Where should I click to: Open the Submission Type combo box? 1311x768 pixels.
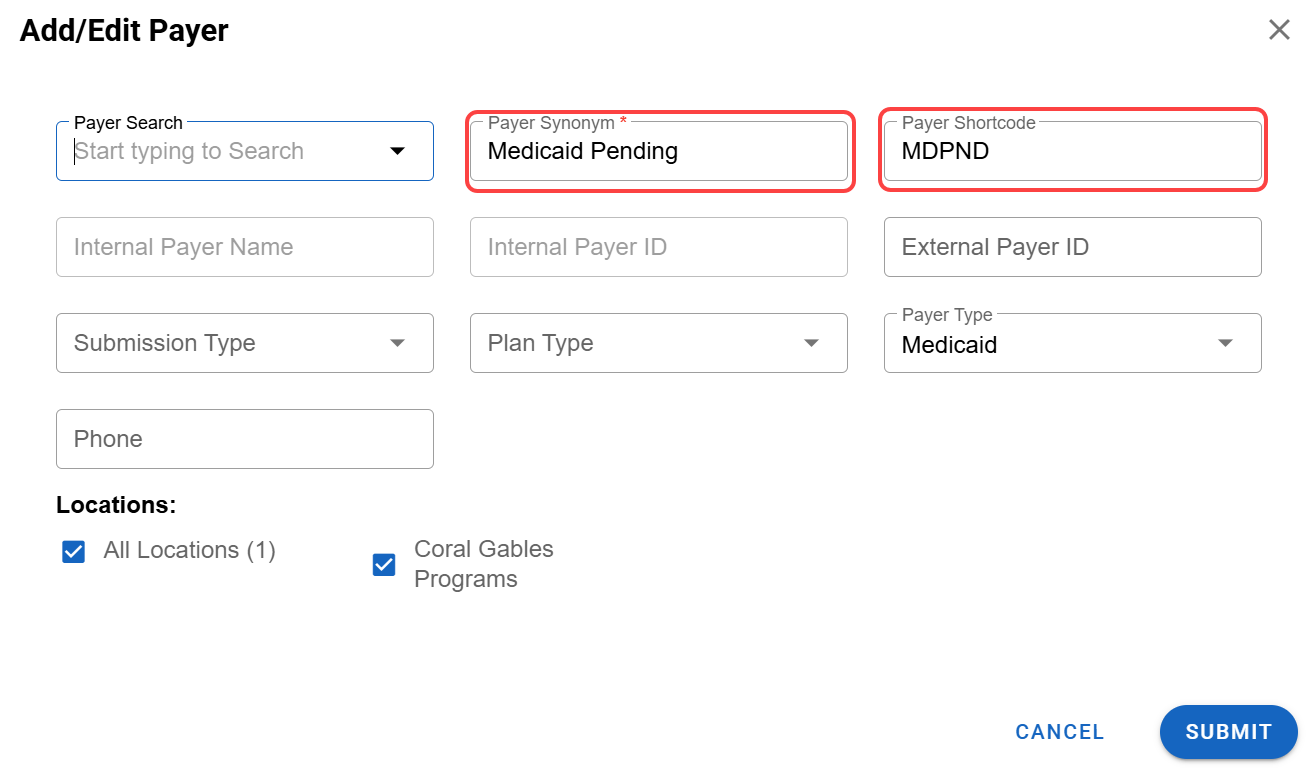point(245,343)
